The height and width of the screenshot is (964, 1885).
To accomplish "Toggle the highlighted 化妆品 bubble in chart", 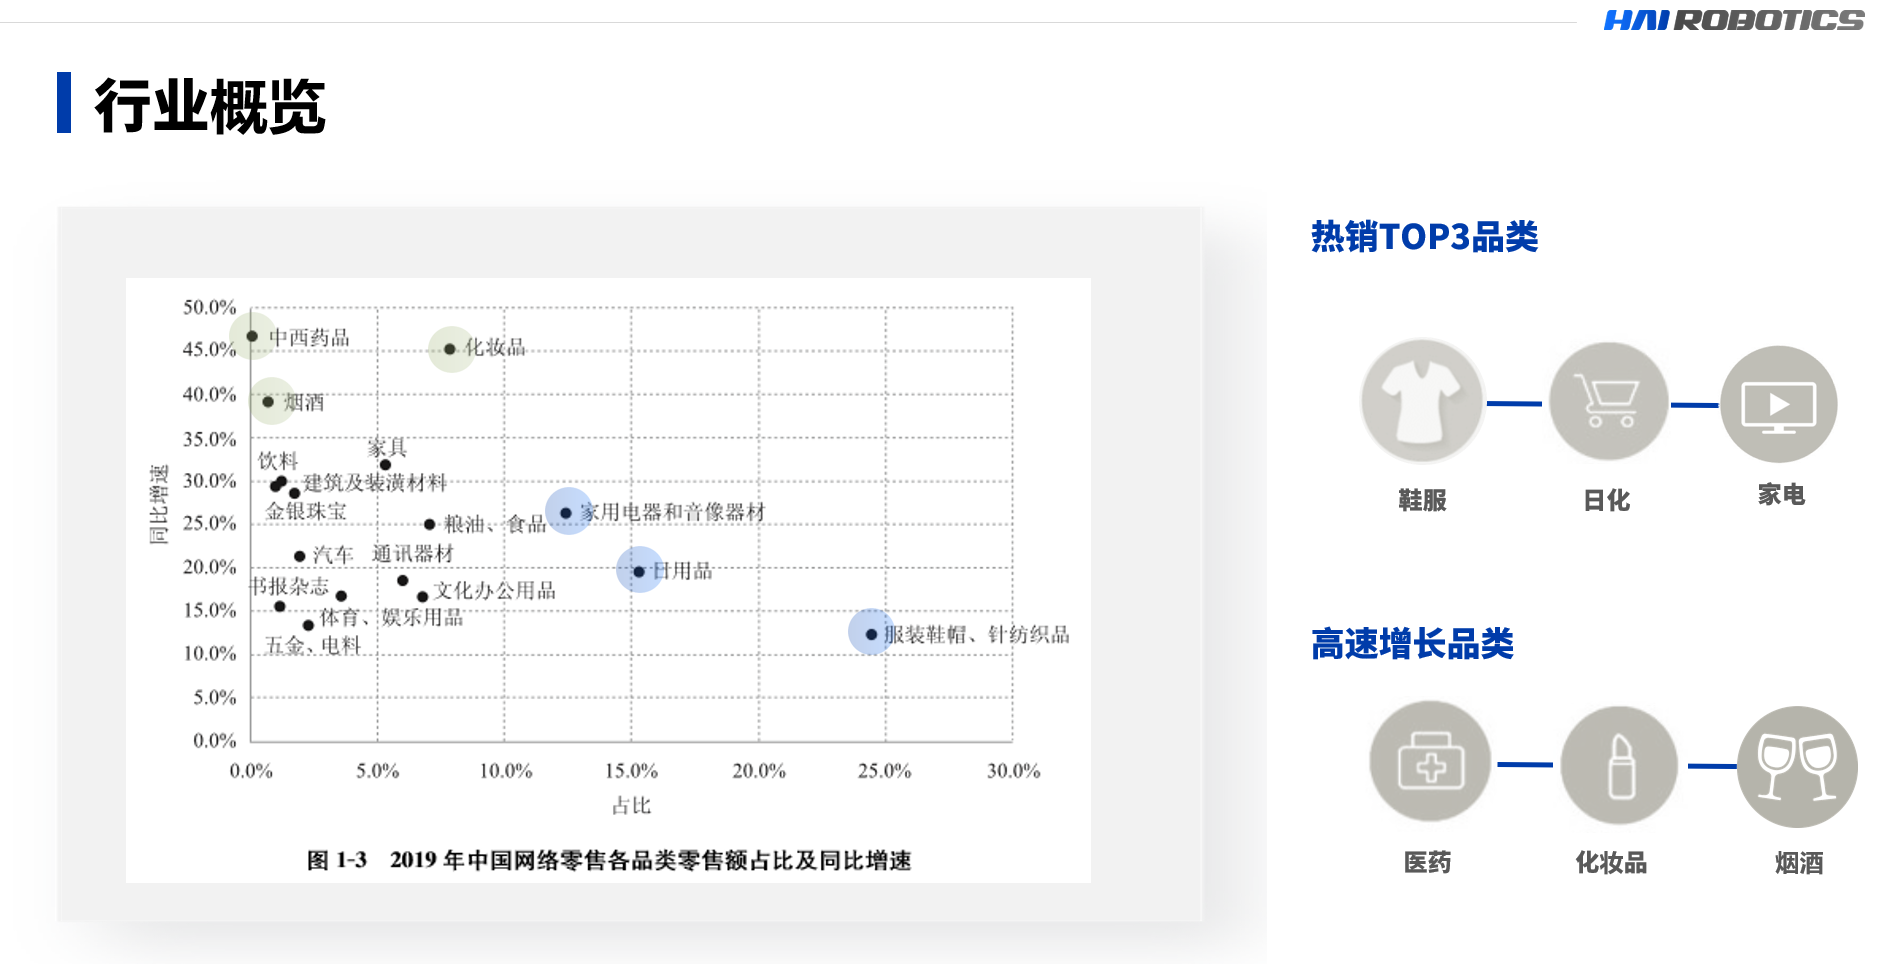I will point(450,349).
